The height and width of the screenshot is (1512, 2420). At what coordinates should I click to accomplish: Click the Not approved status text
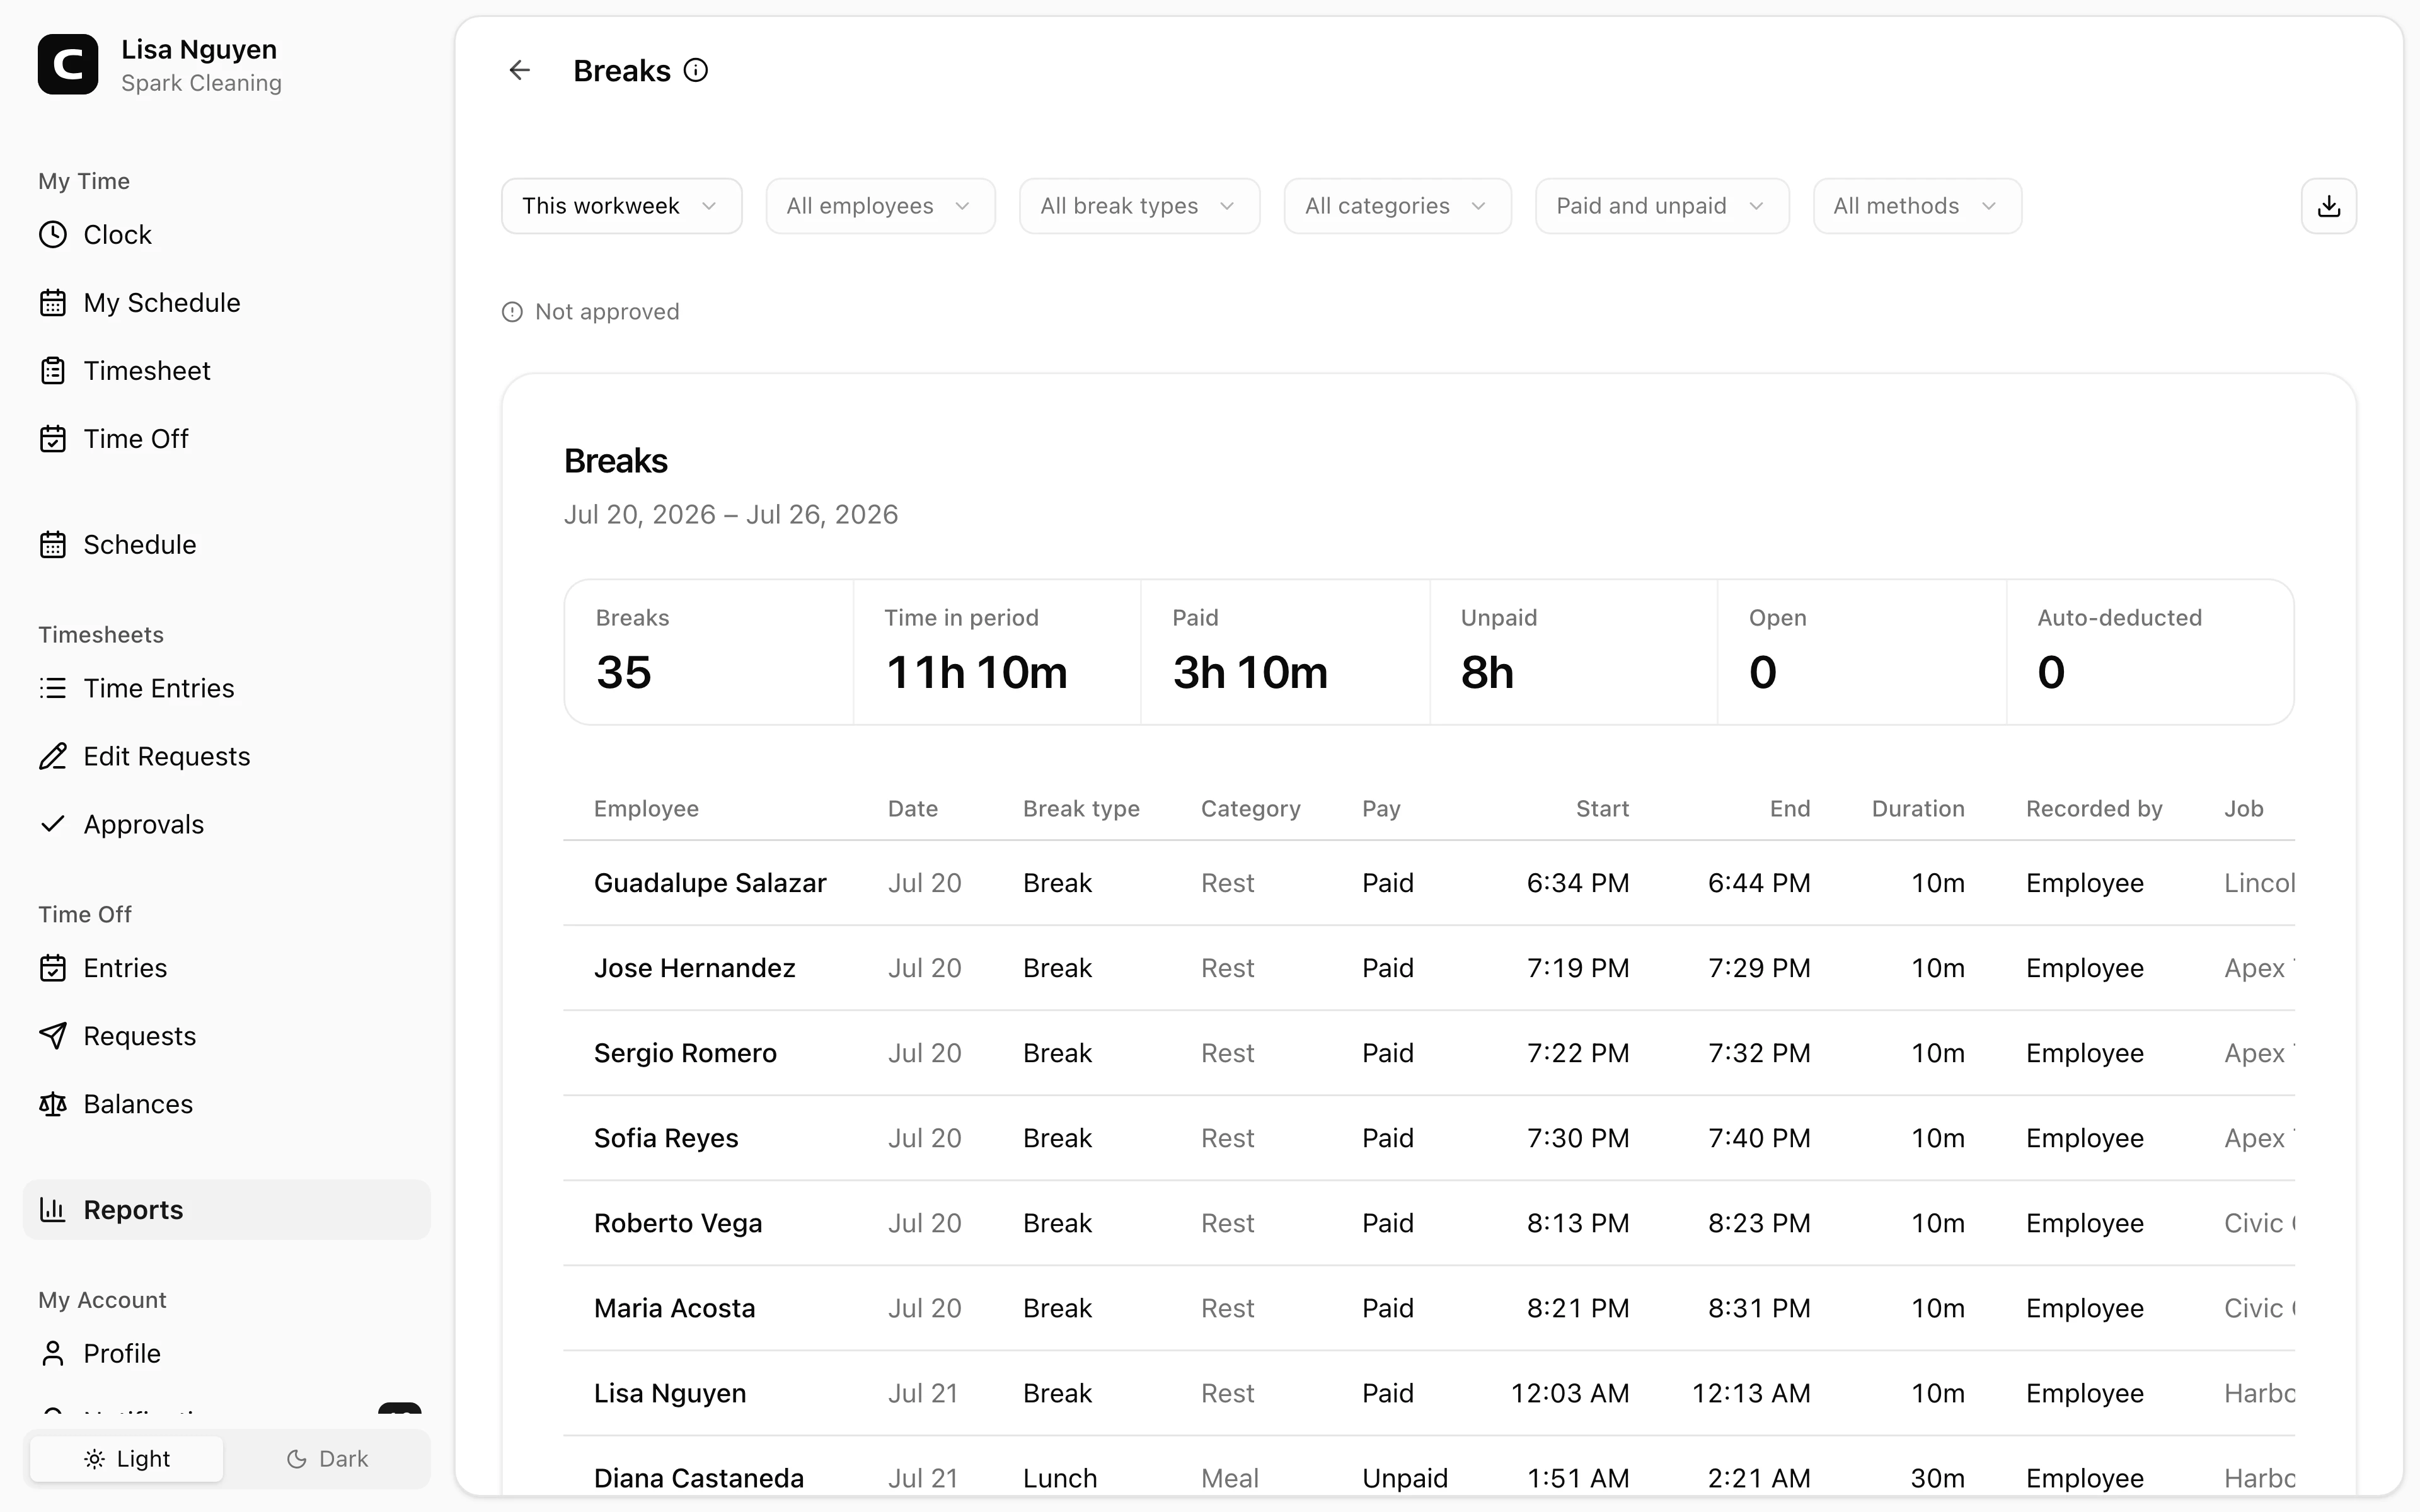pyautogui.click(x=608, y=313)
